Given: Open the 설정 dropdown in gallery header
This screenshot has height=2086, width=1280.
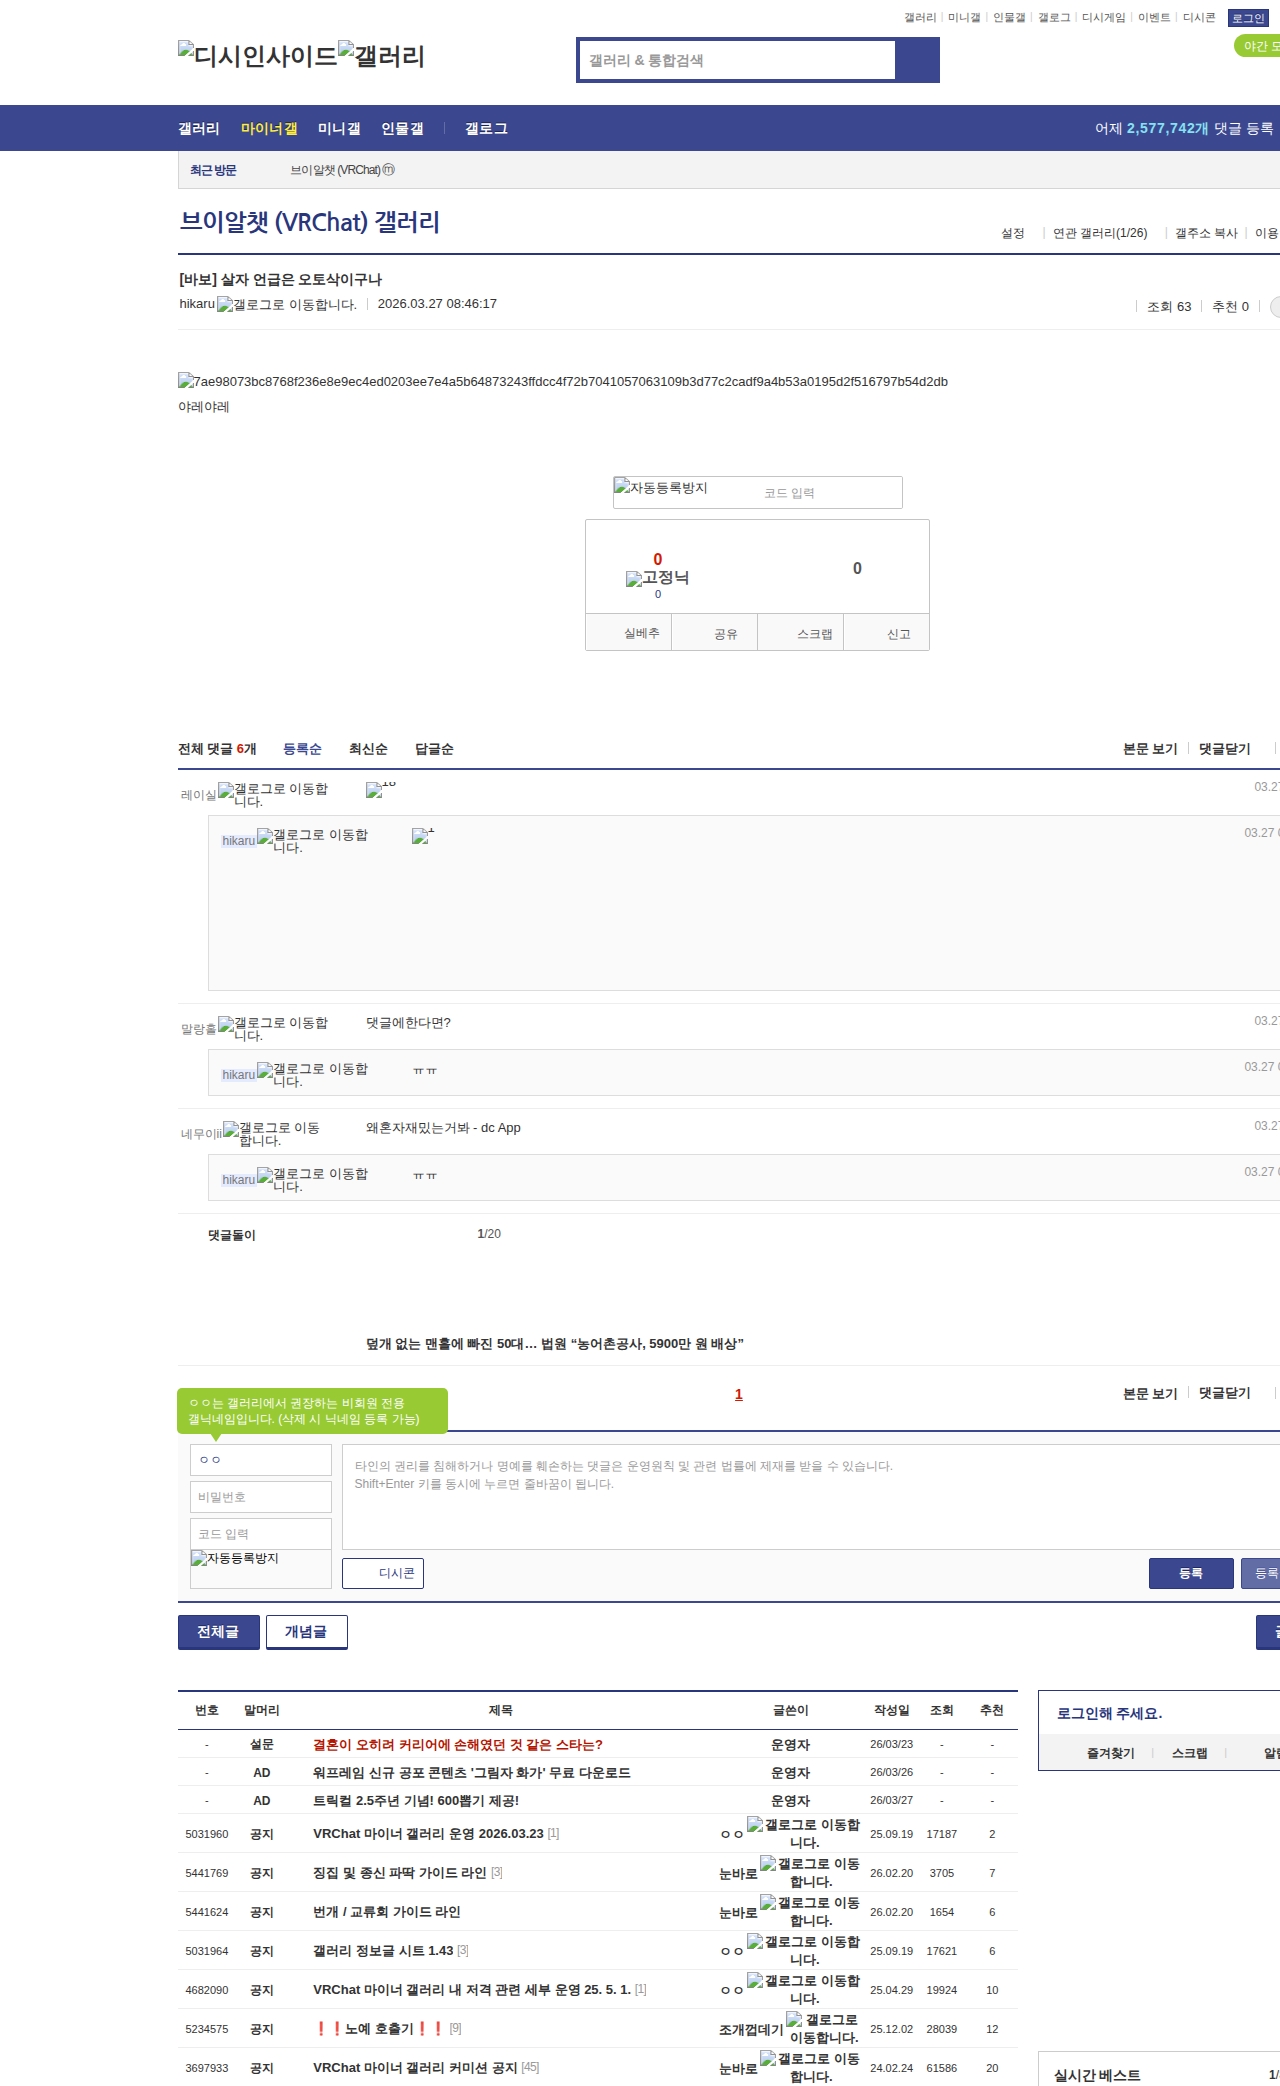Looking at the screenshot, I should pos(1013,233).
